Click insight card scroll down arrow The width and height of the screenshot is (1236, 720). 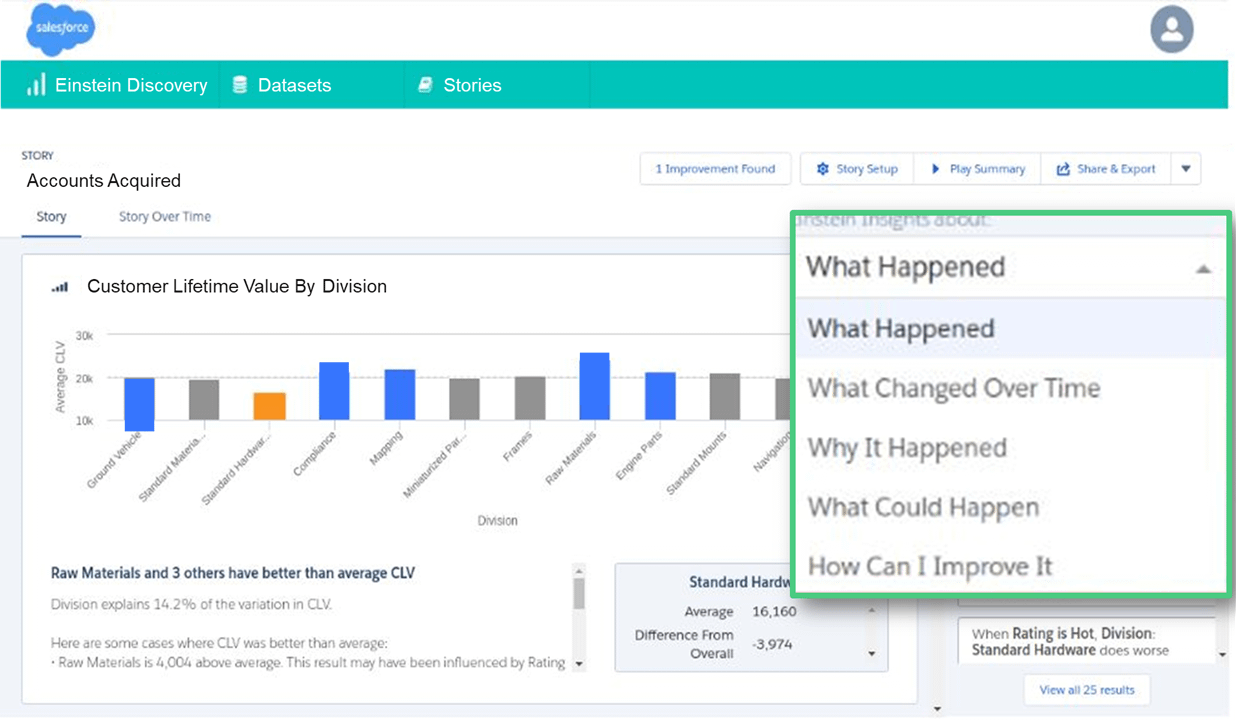point(1221,655)
